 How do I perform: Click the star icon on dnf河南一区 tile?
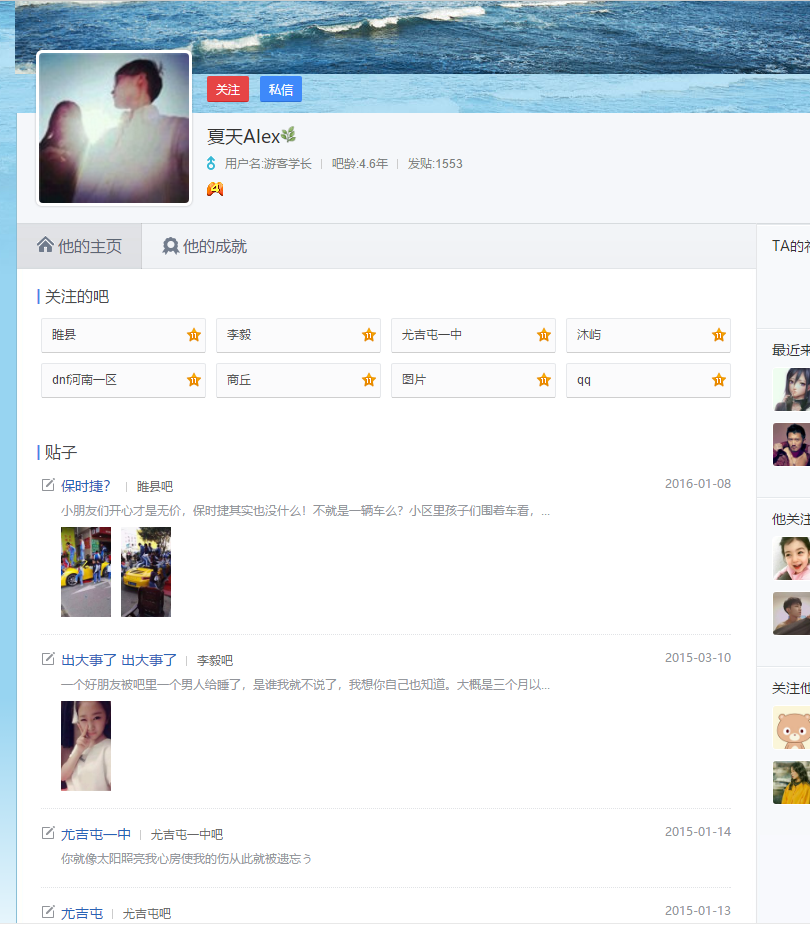(x=193, y=380)
